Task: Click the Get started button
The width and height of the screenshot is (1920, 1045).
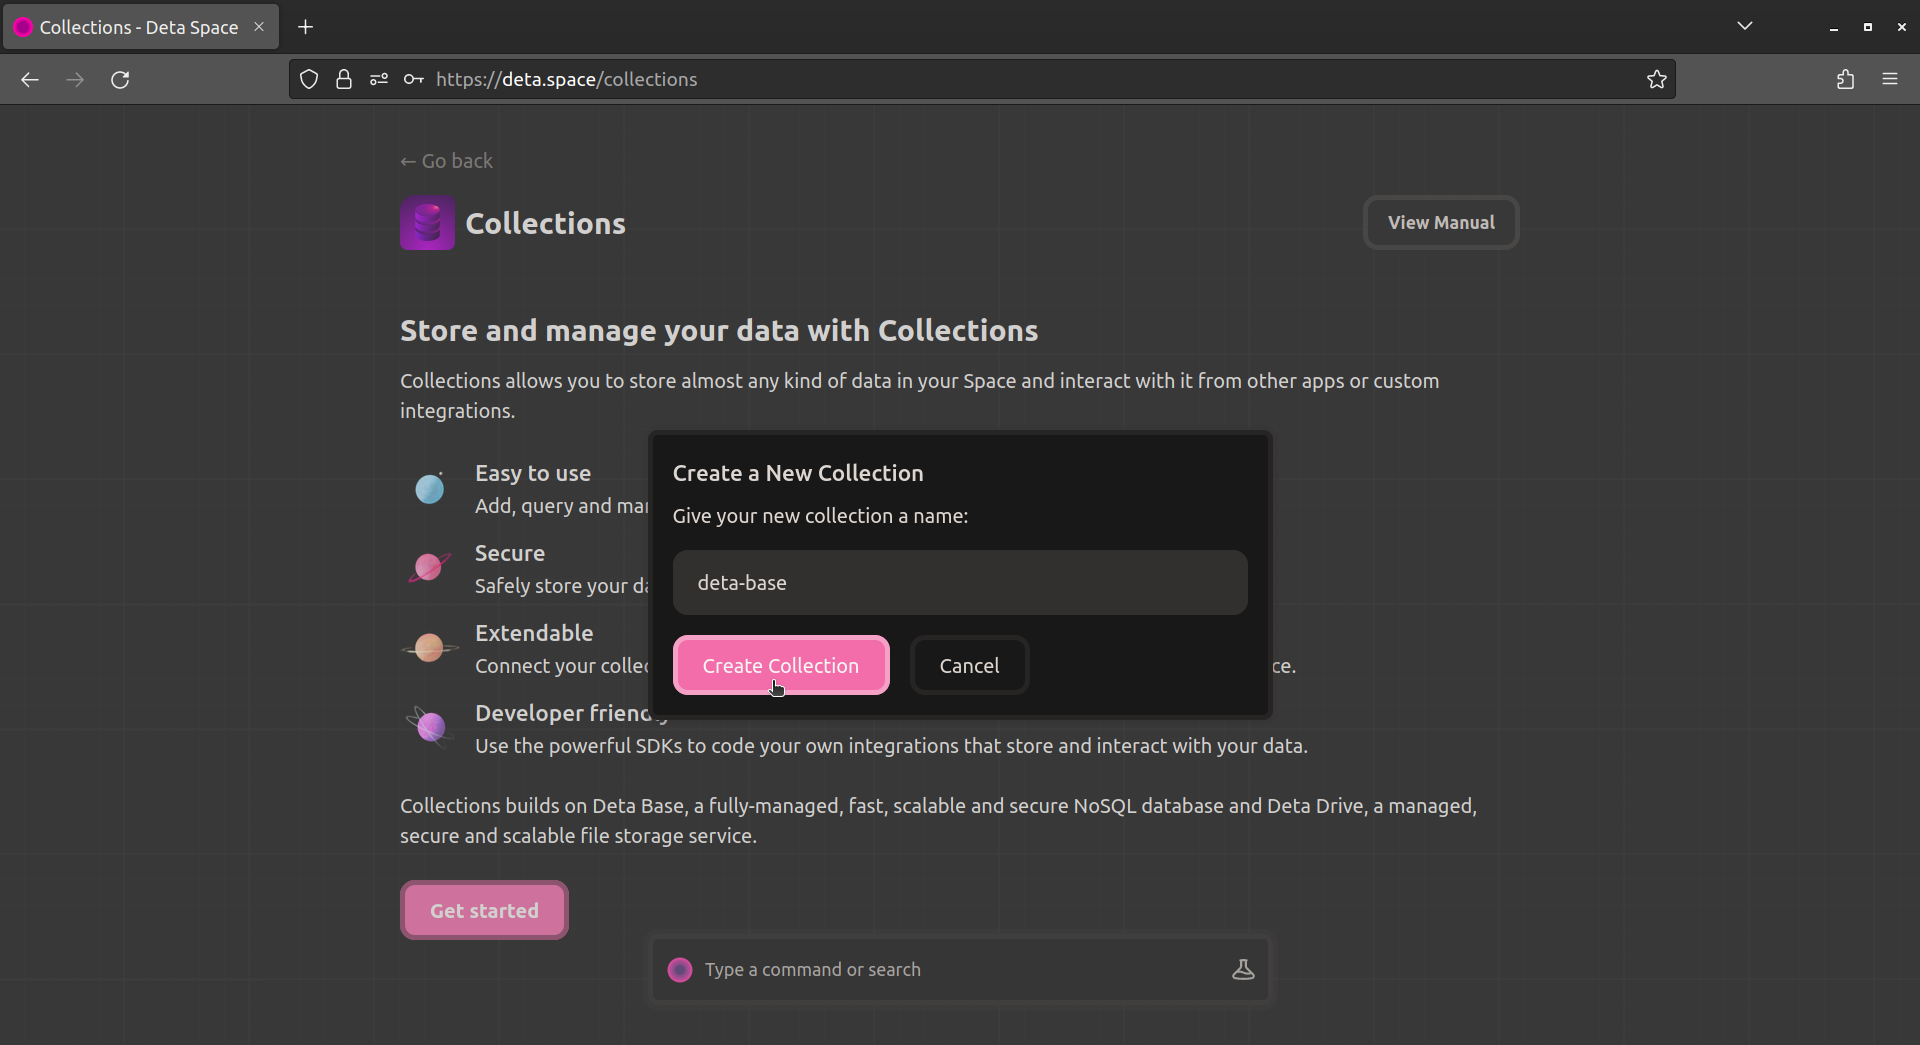Action: (484, 910)
